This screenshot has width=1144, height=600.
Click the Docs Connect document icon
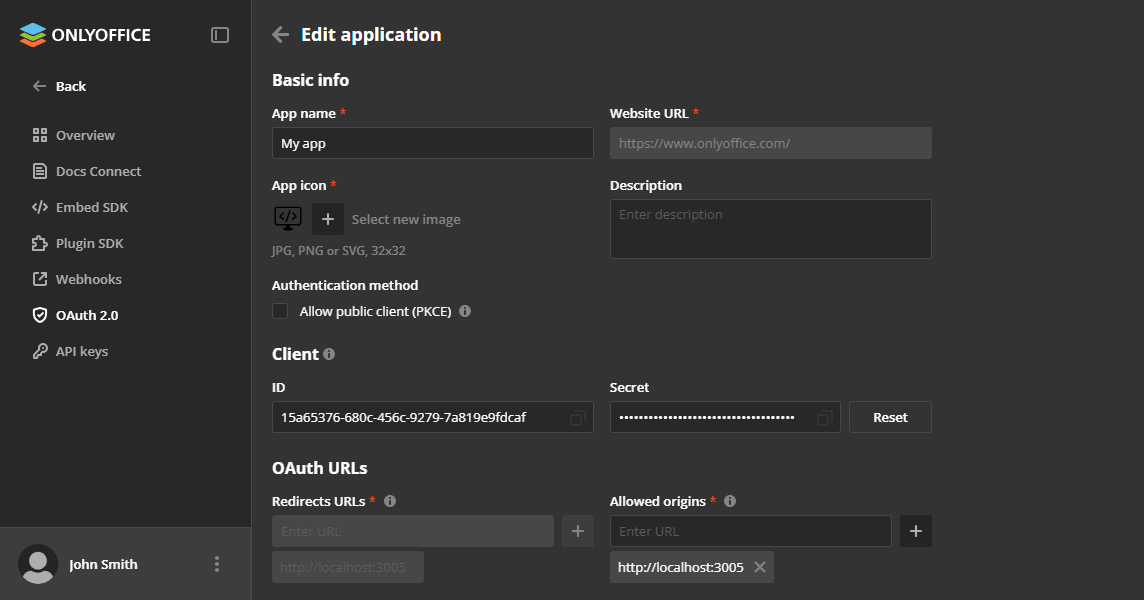(x=39, y=172)
